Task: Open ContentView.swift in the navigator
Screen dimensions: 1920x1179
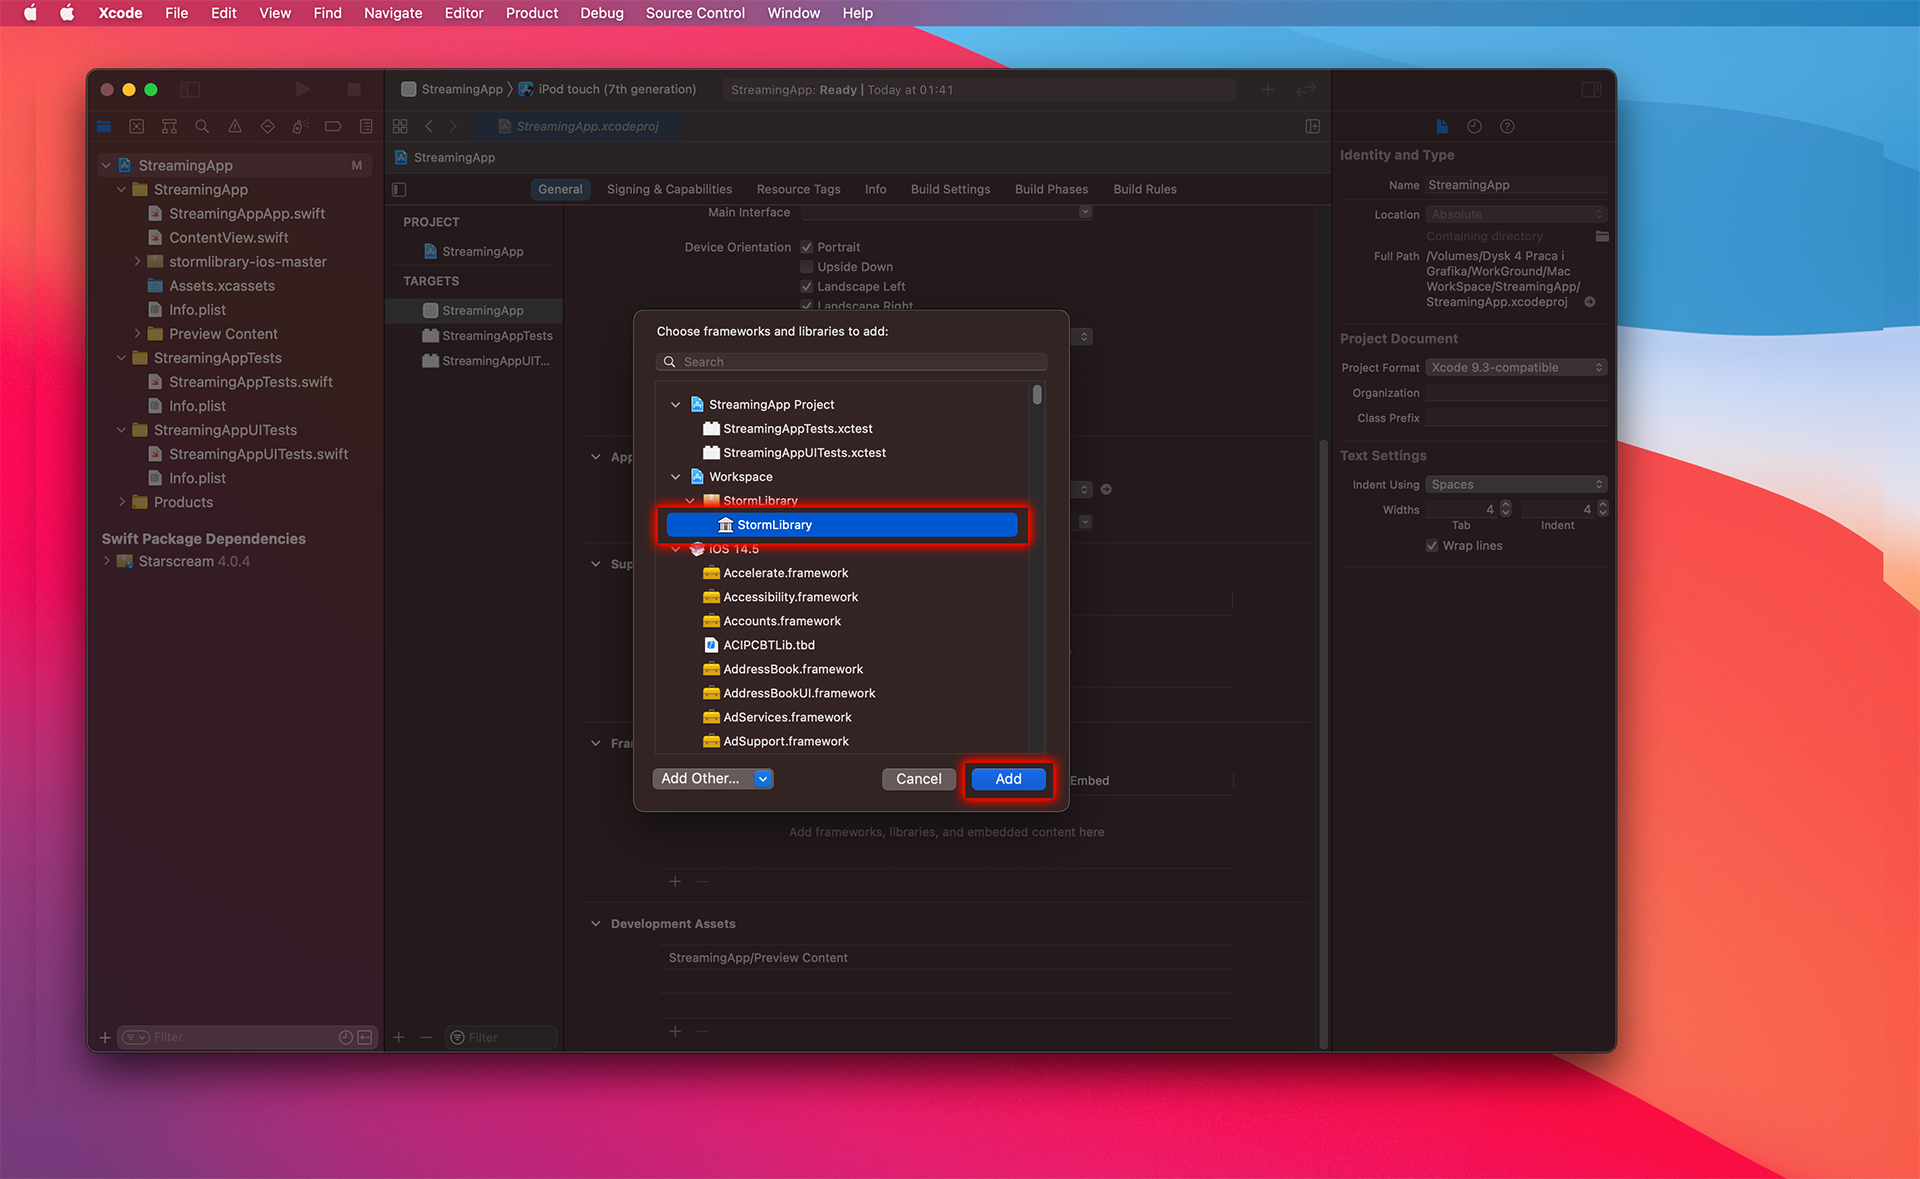Action: click(x=228, y=238)
